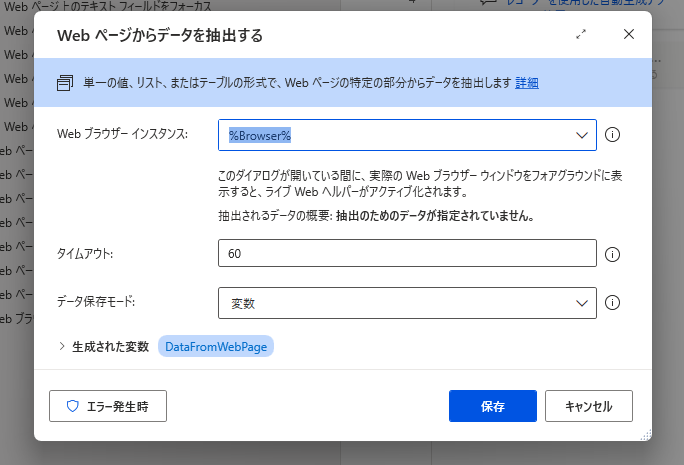Click the キャンセル button

pos(588,406)
